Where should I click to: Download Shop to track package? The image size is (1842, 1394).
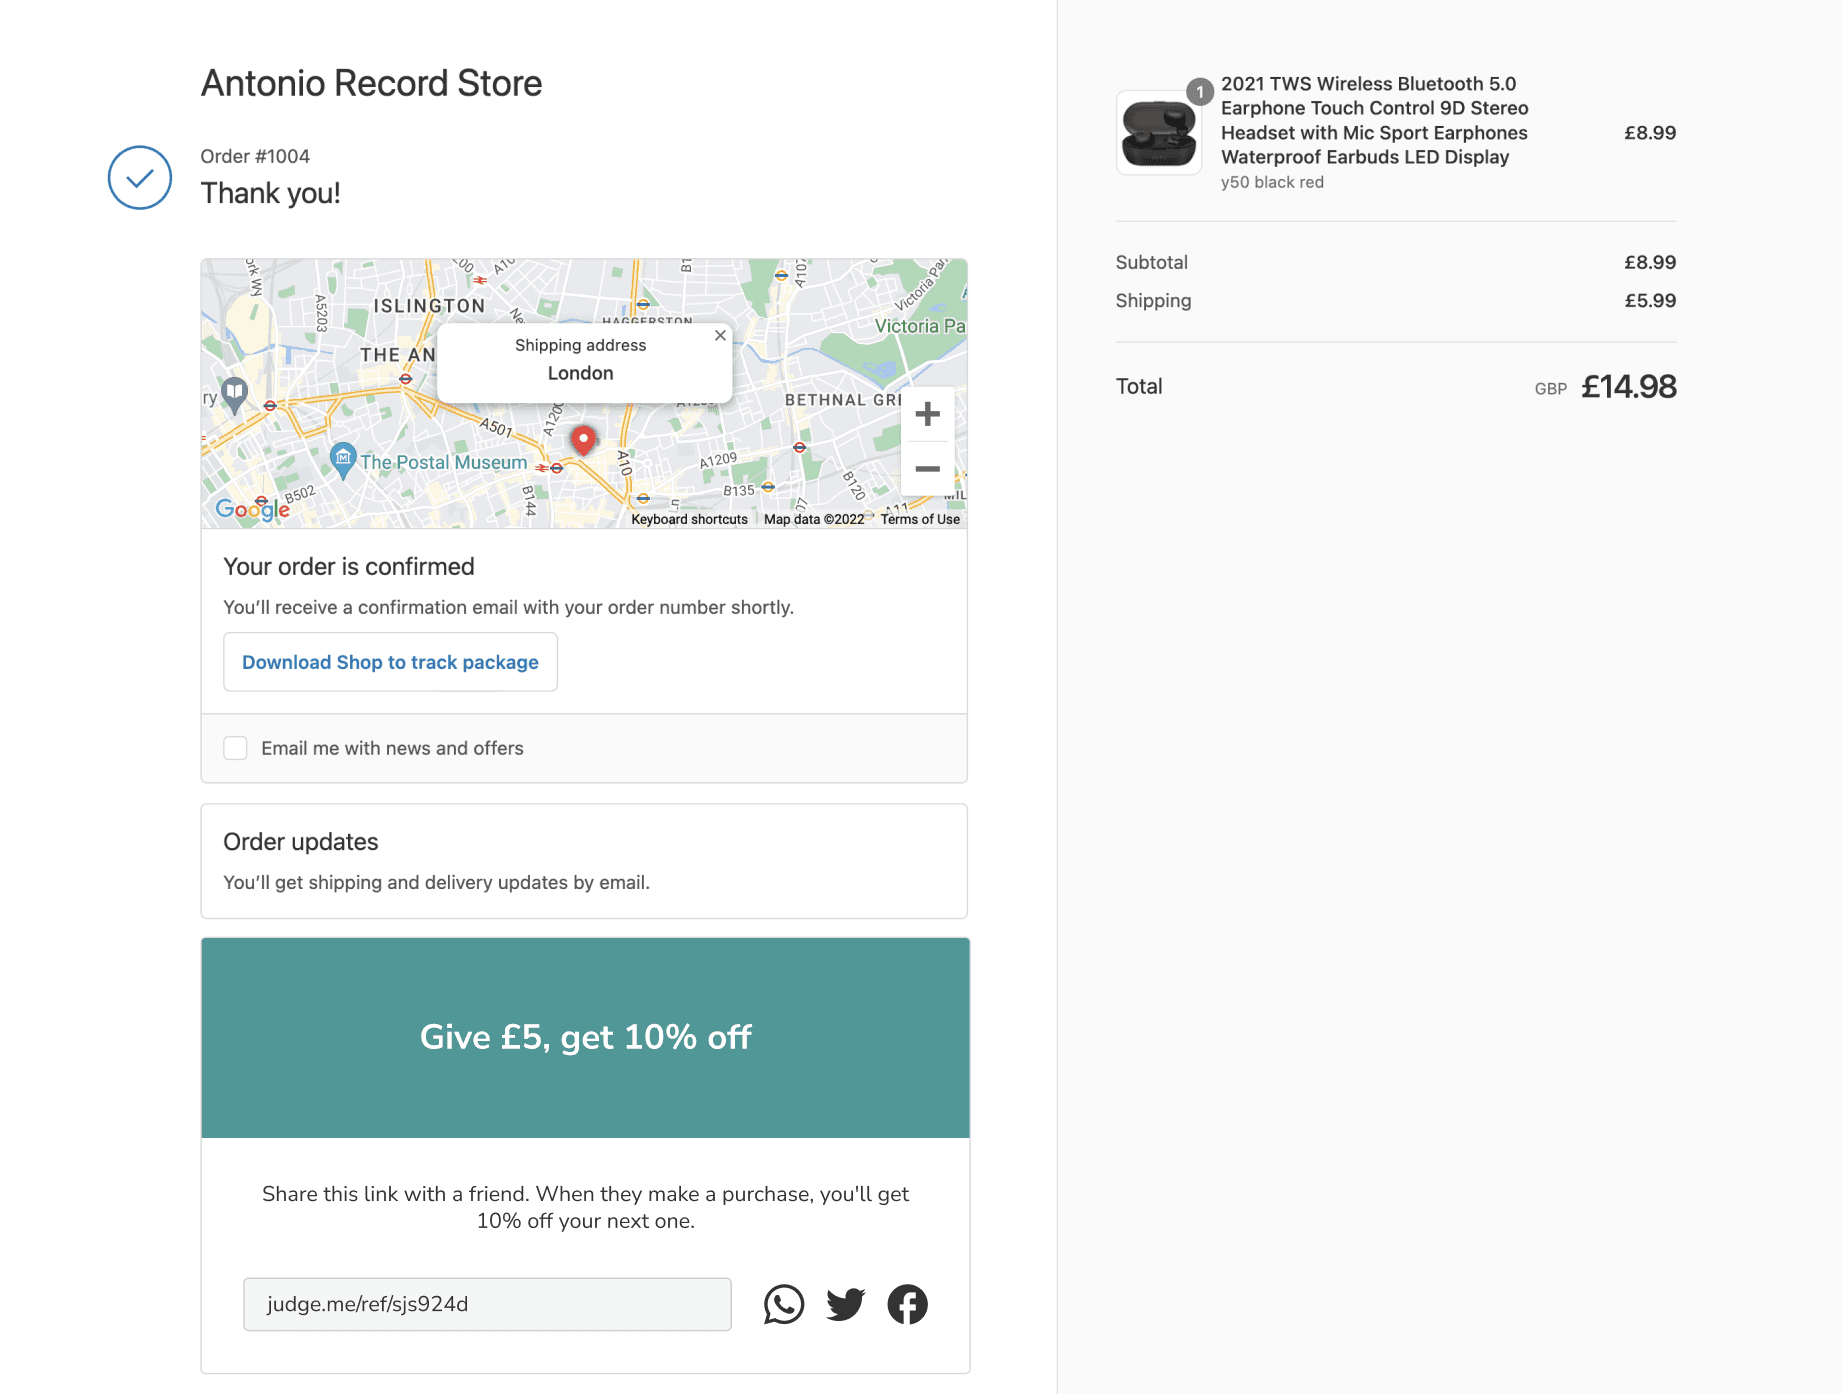point(390,662)
